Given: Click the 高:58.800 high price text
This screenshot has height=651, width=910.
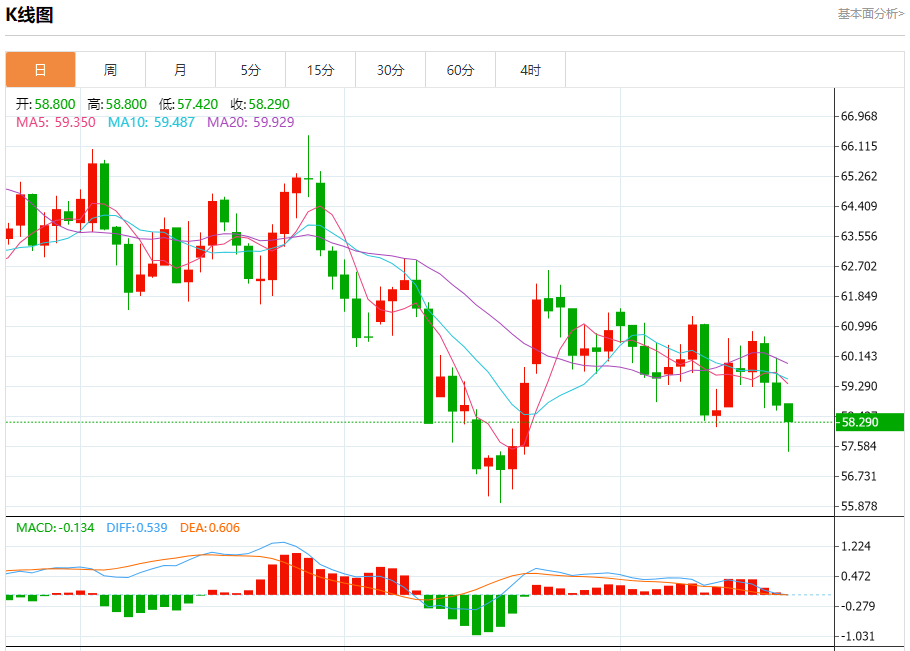Looking at the screenshot, I should coord(117,104).
